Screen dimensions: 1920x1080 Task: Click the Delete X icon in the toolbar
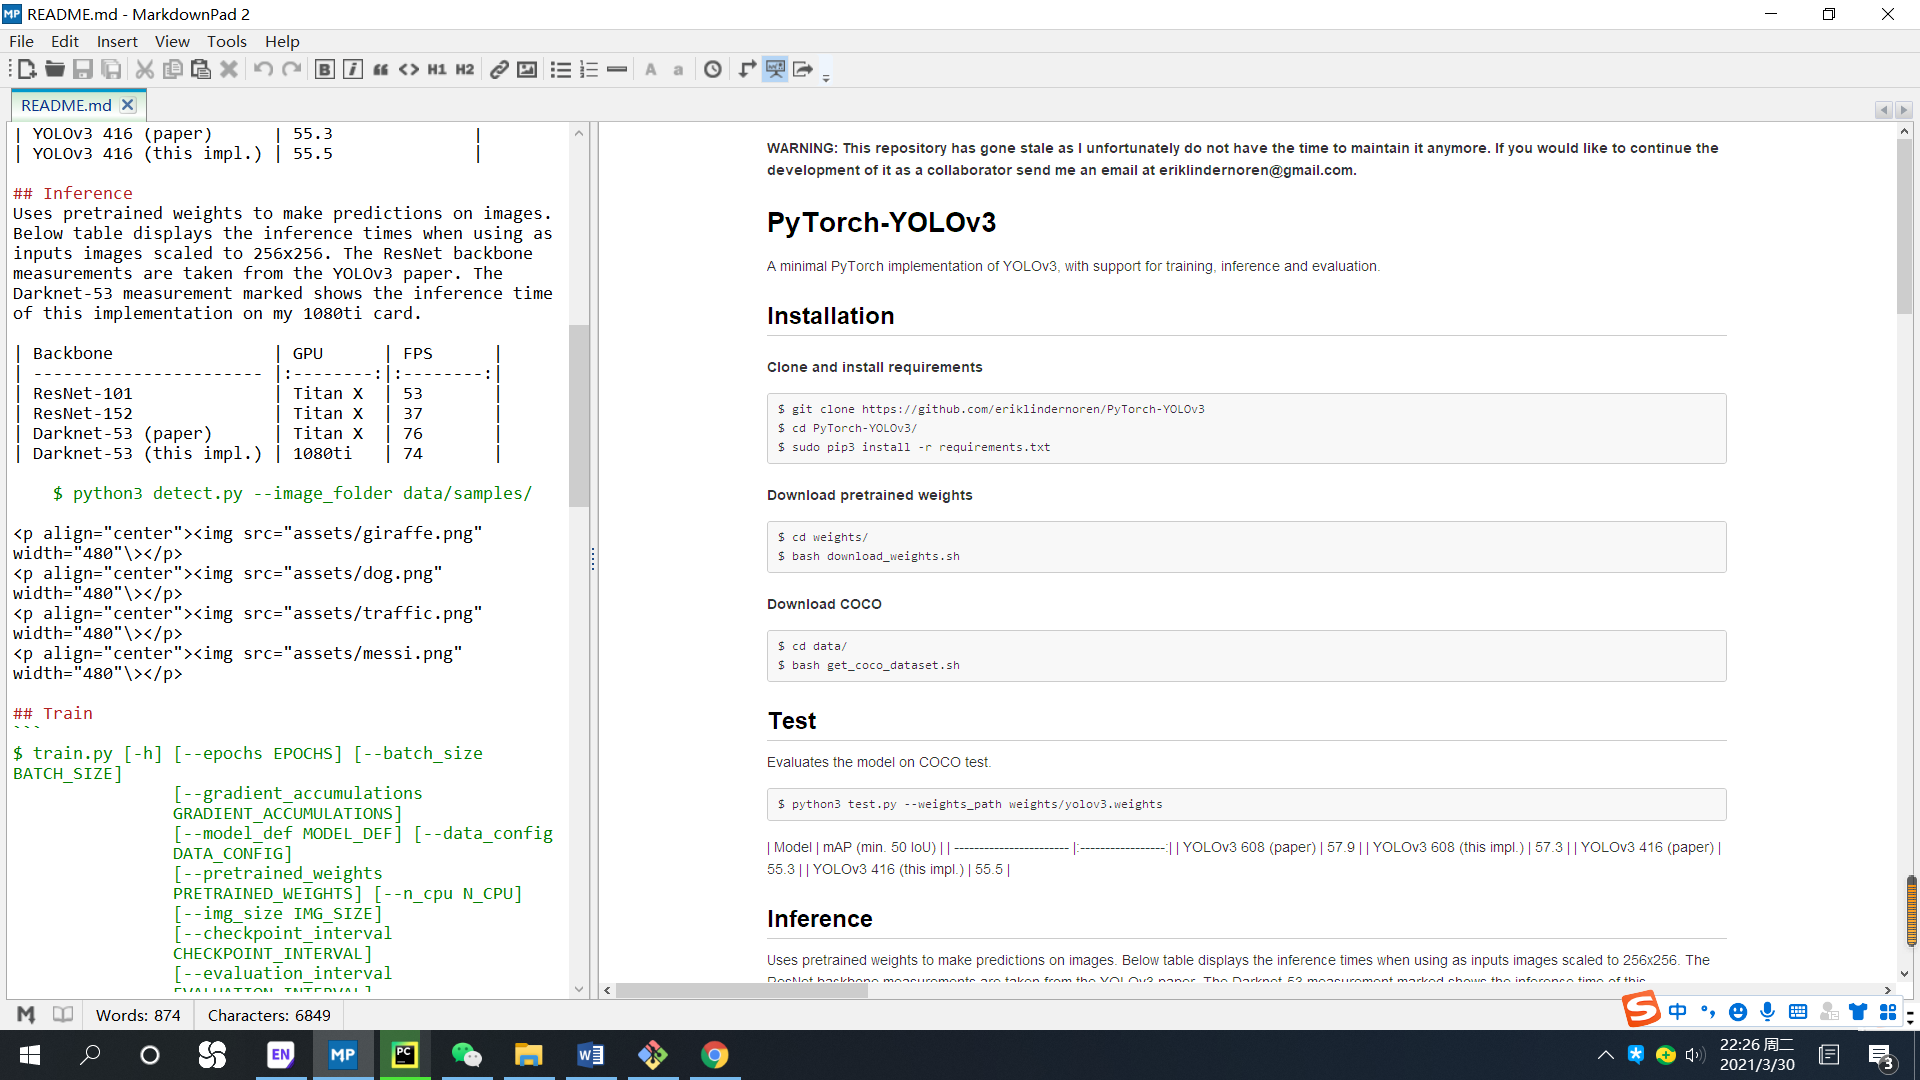pos(229,69)
